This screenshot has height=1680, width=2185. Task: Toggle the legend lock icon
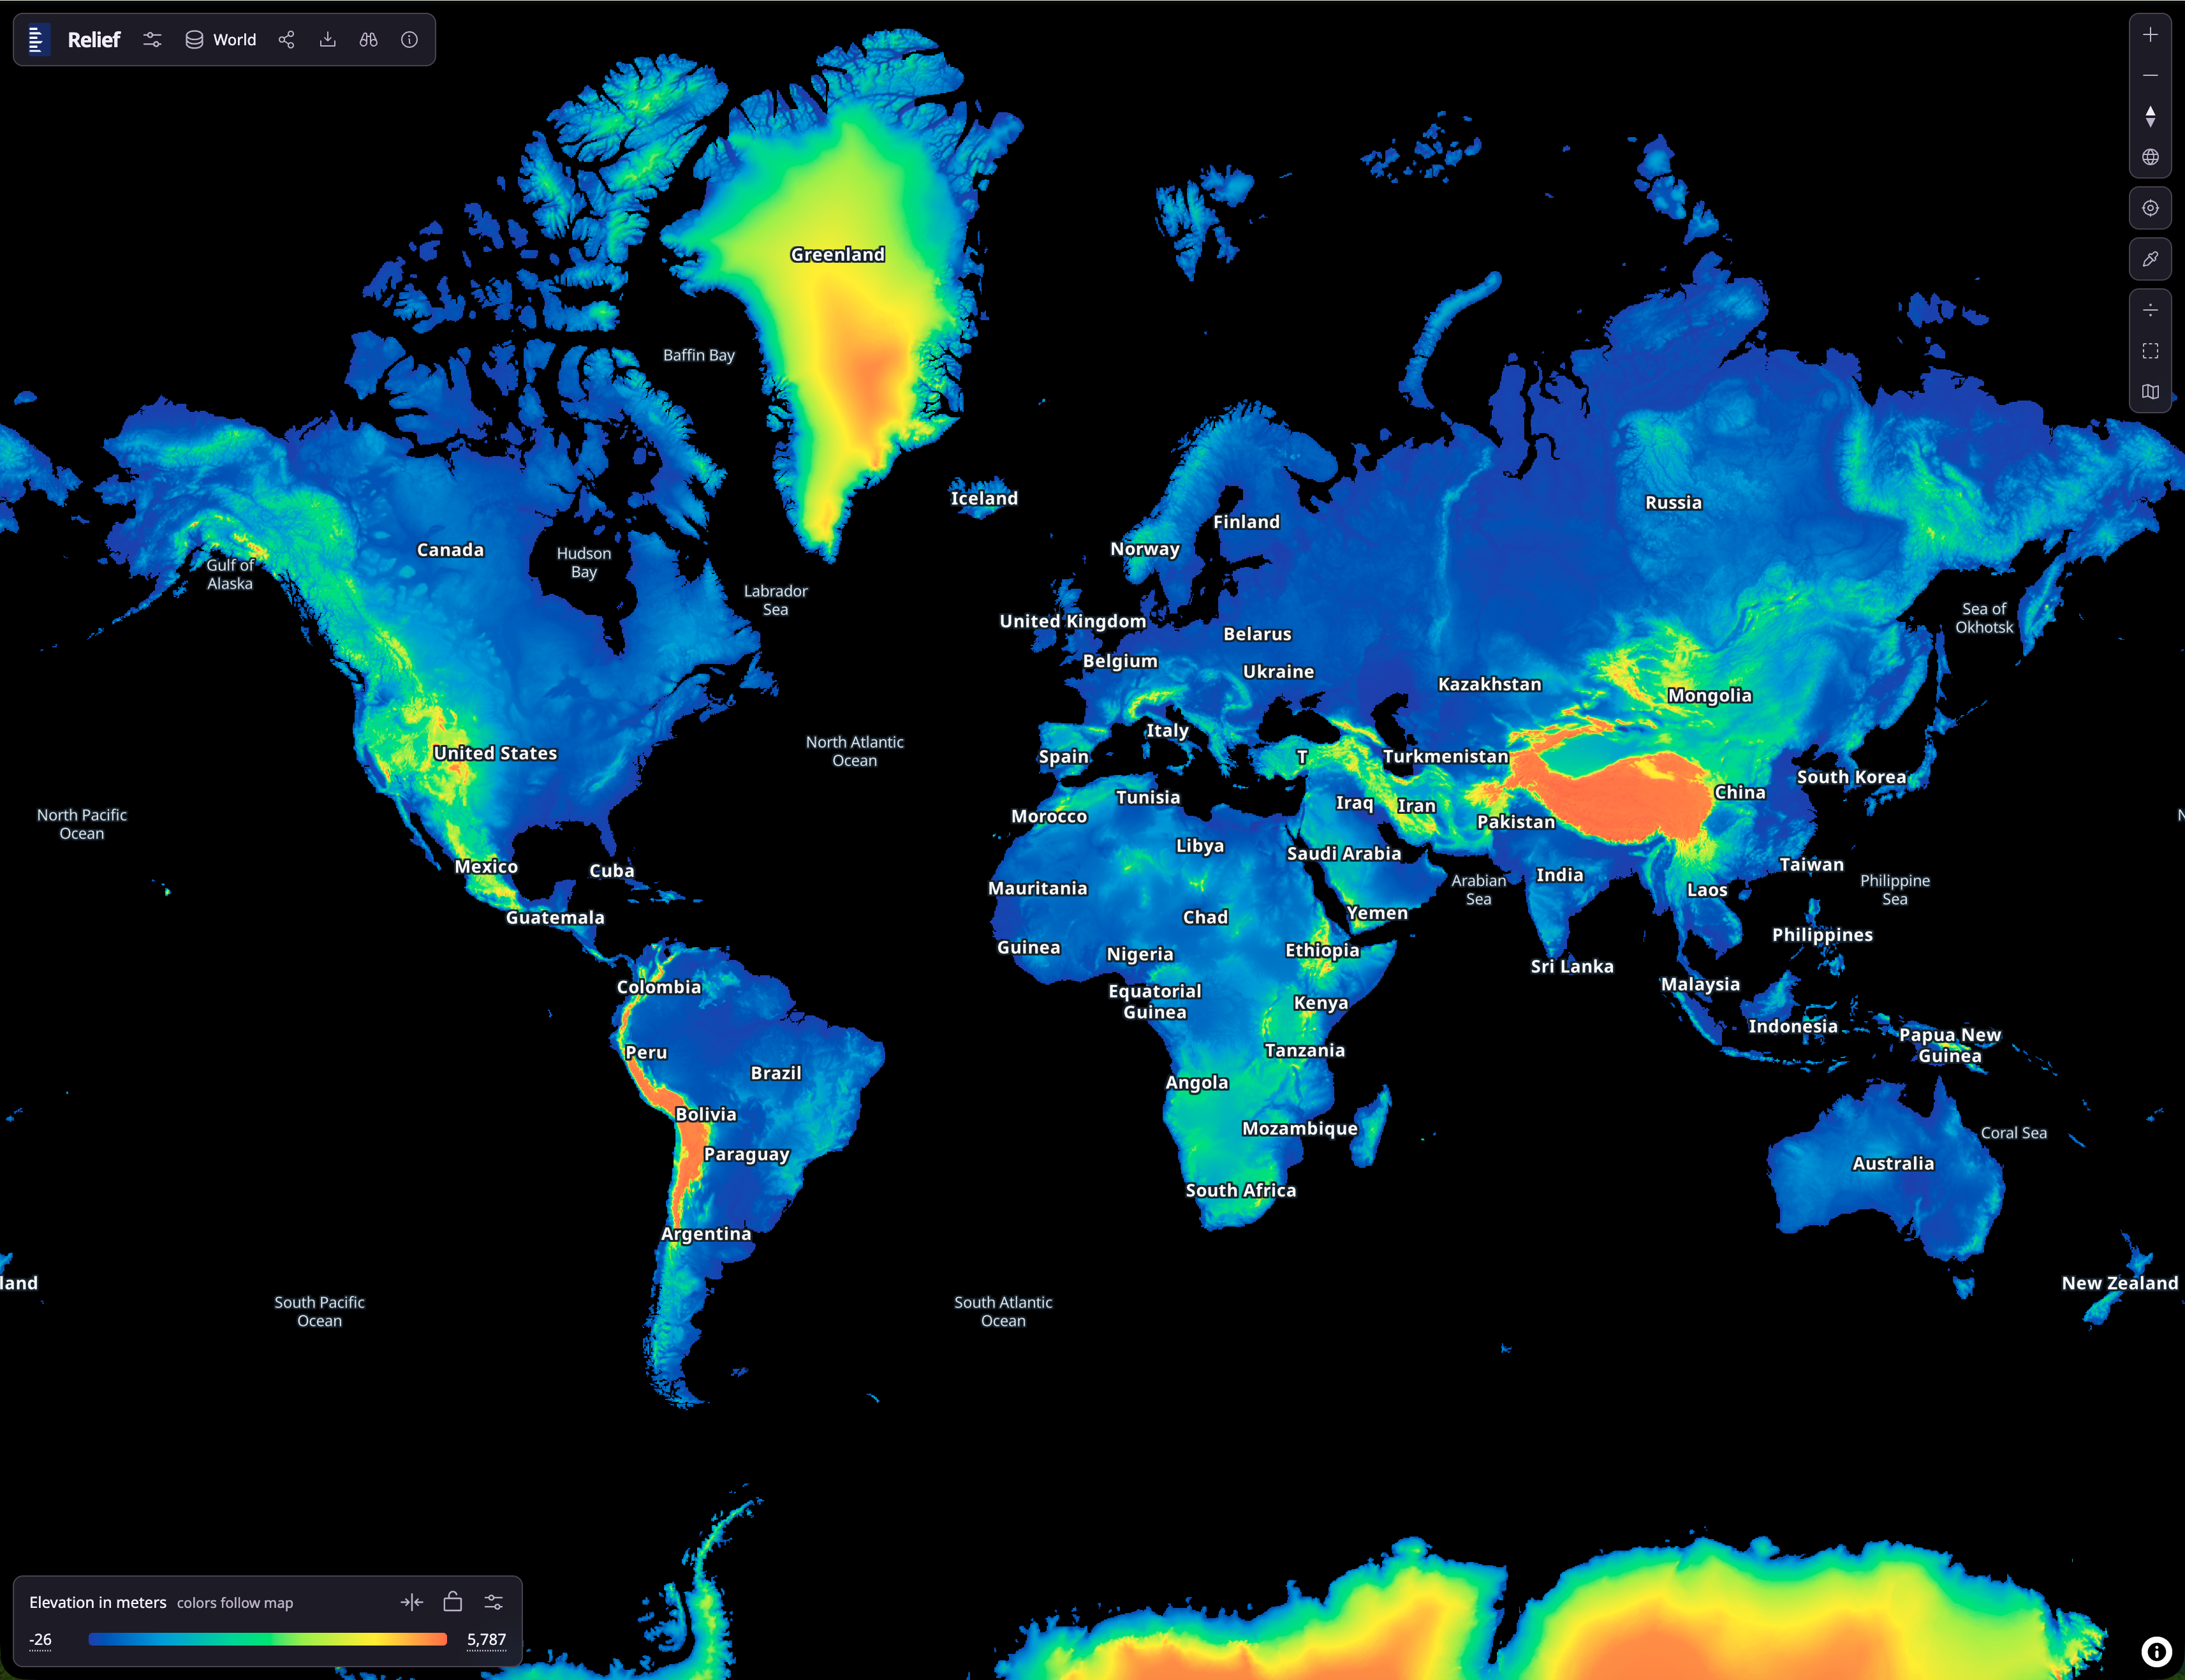[x=453, y=1602]
